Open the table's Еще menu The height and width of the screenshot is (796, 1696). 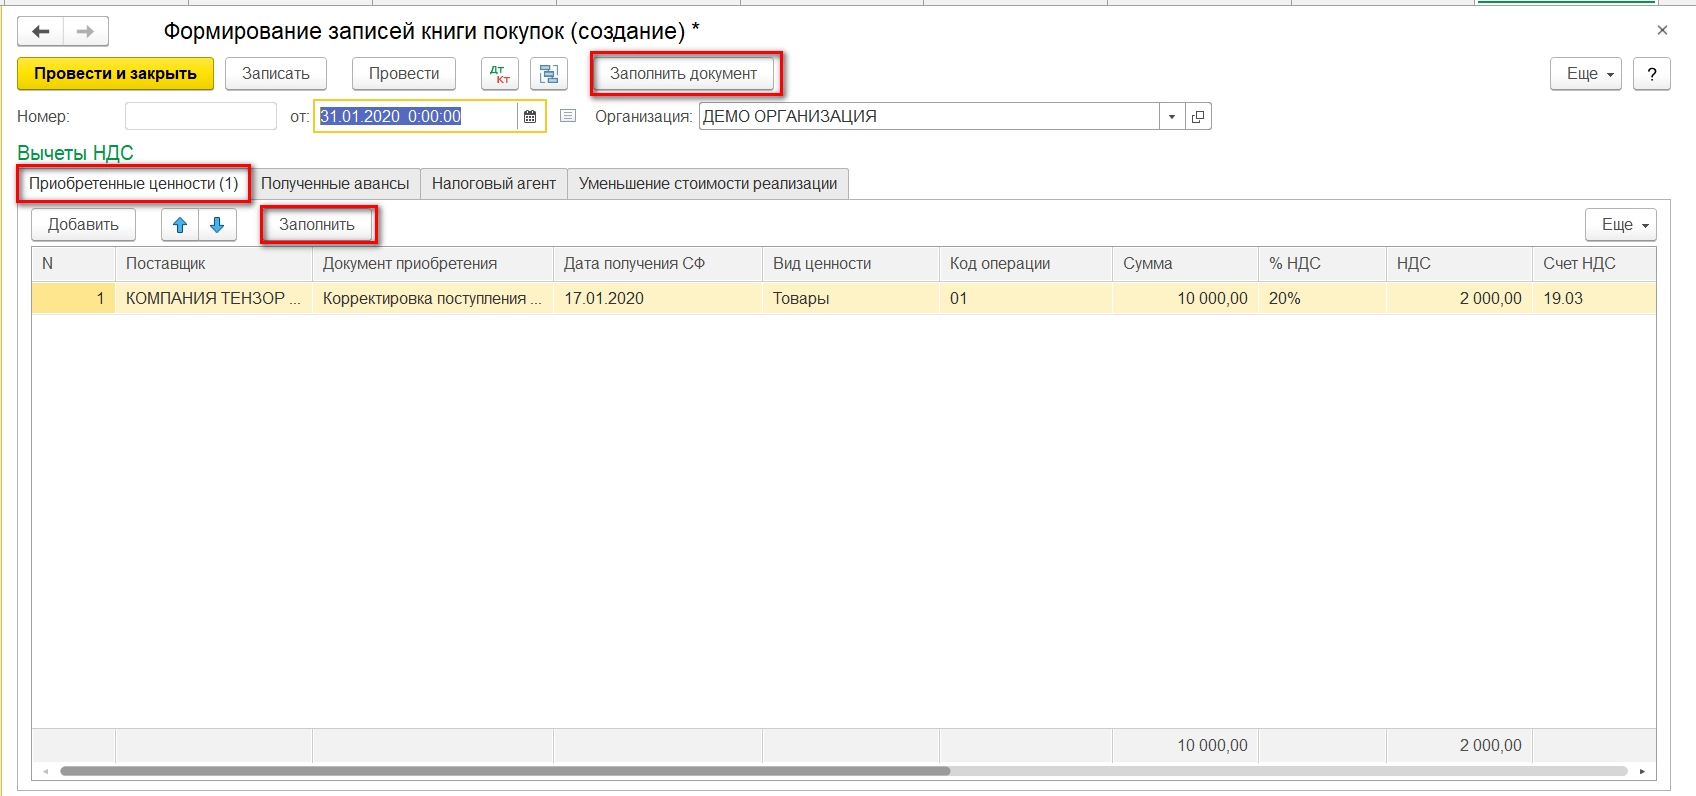pyautogui.click(x=1620, y=225)
